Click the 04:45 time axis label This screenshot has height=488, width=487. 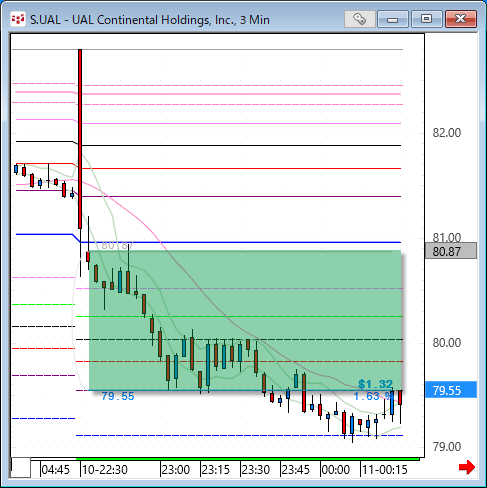(x=55, y=470)
